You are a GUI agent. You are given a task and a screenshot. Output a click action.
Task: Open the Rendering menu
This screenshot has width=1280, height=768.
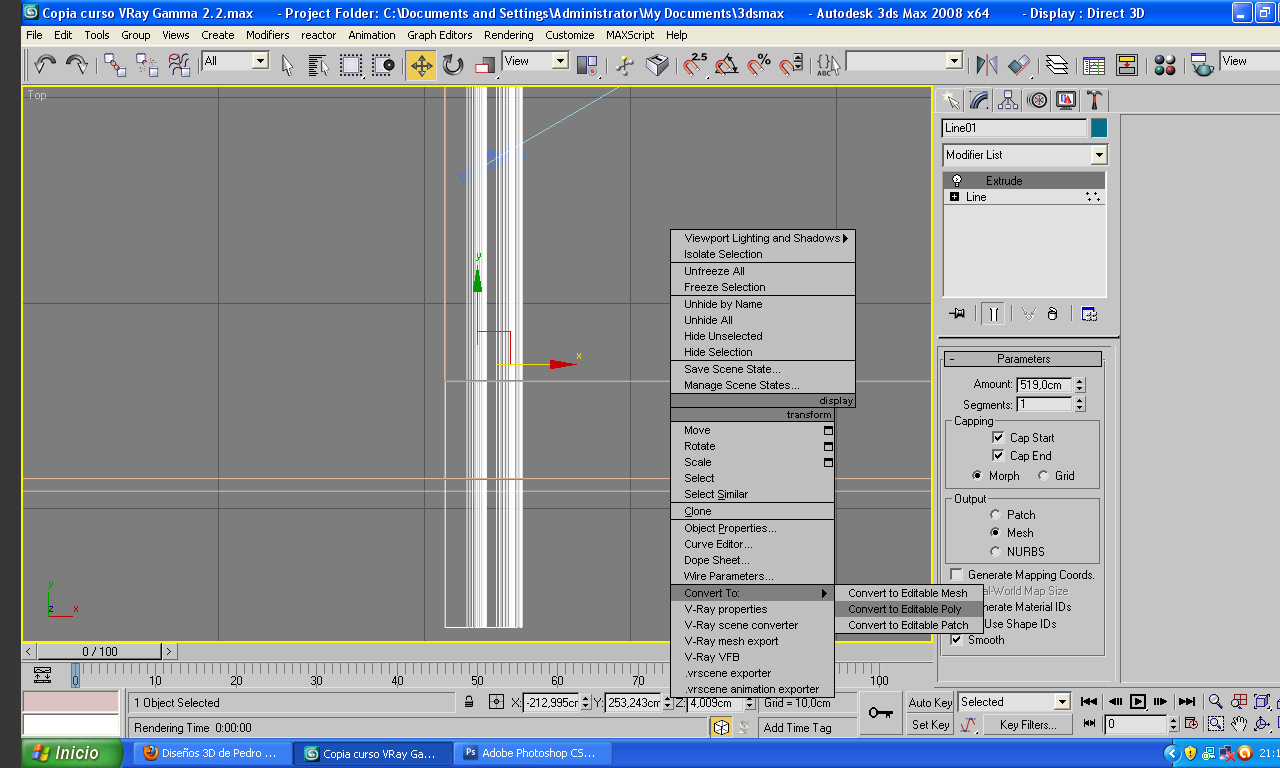point(508,35)
